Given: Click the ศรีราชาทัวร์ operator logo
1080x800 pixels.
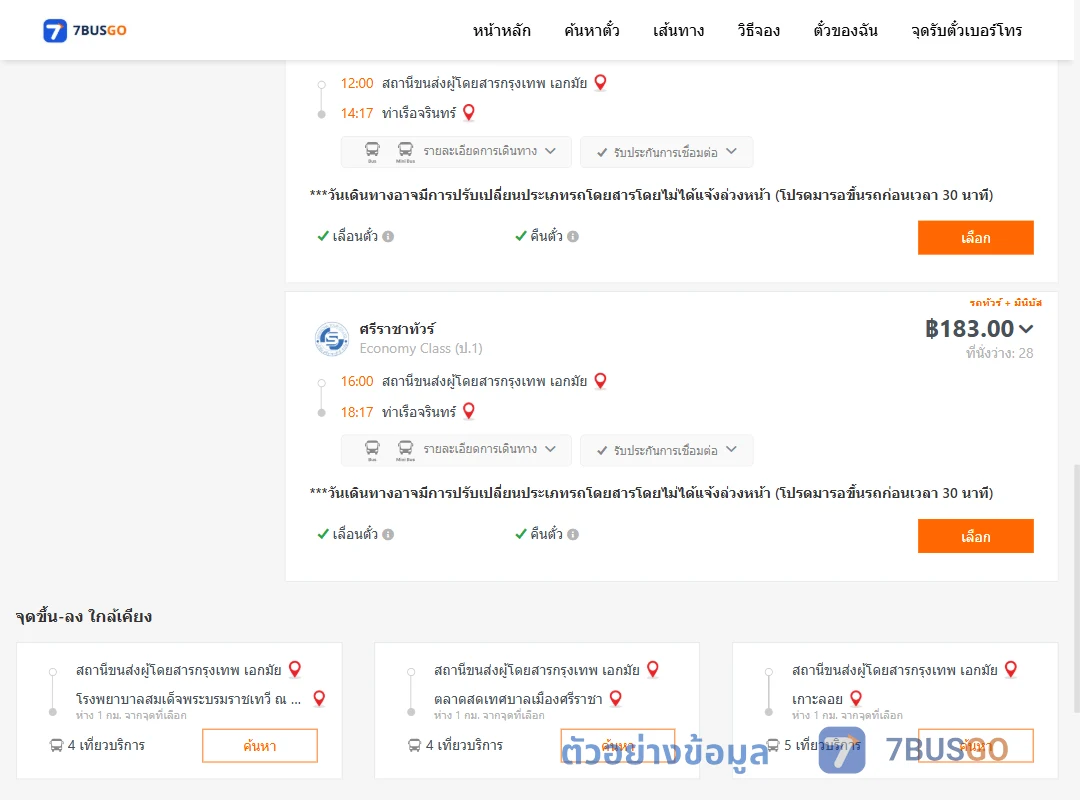Looking at the screenshot, I should [332, 338].
